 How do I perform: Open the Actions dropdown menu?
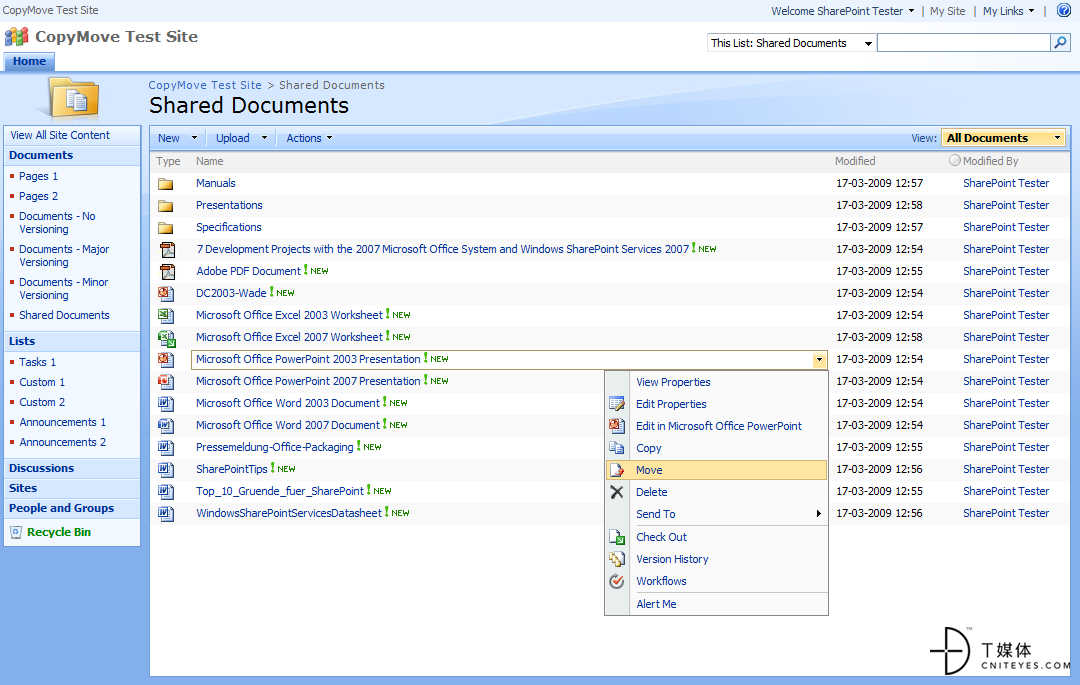tap(309, 138)
